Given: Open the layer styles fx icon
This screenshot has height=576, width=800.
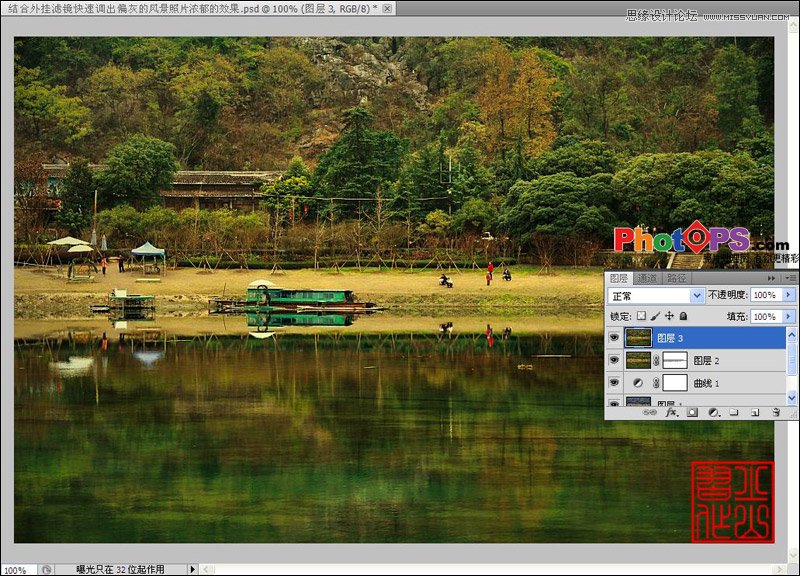Looking at the screenshot, I should (x=671, y=412).
